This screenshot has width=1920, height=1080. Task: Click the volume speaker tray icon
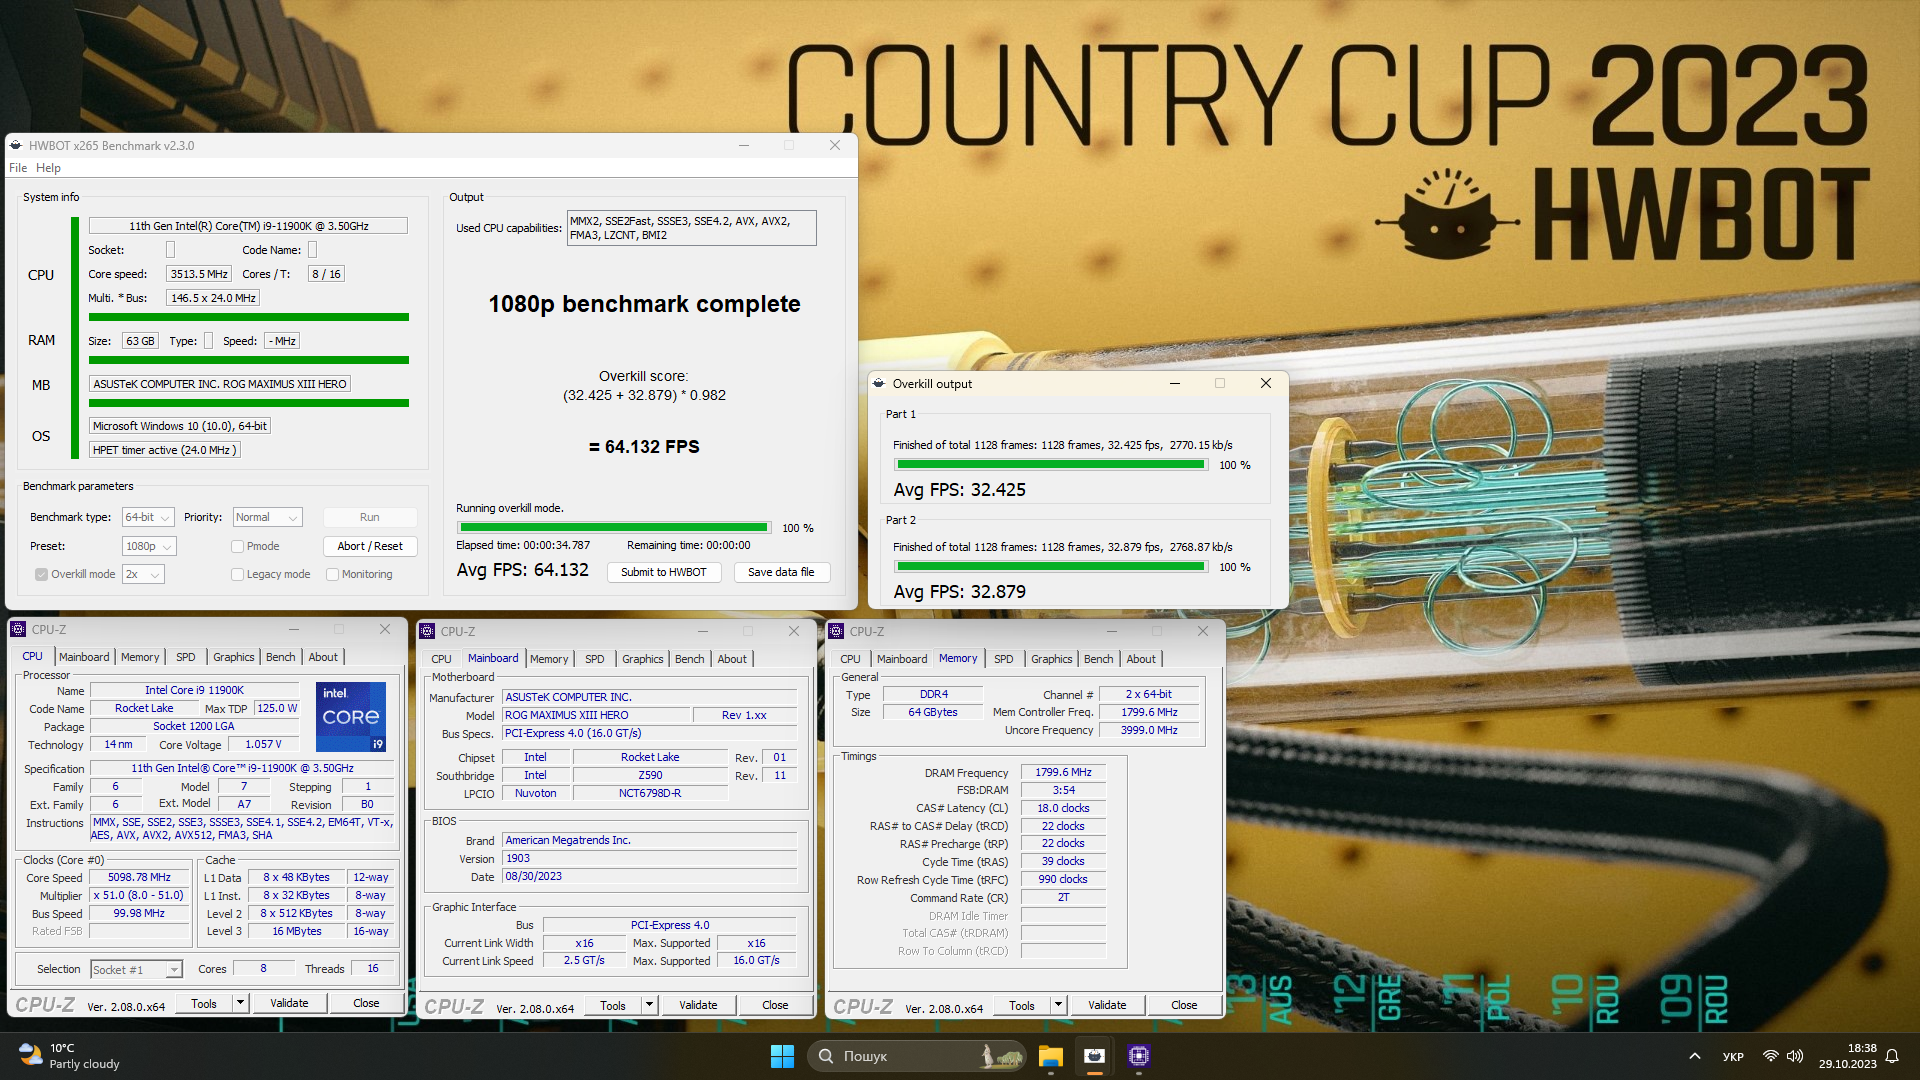1795,1056
